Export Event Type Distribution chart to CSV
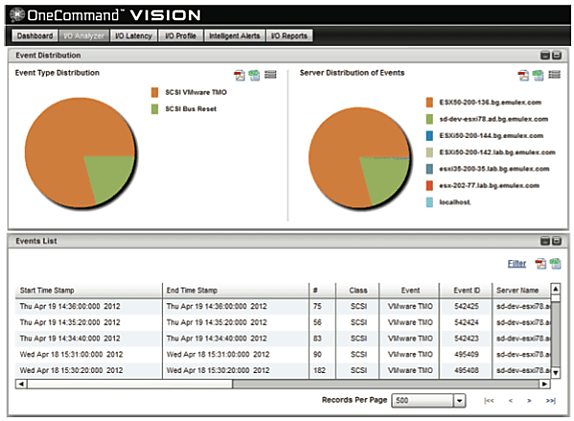This screenshot has width=574, height=421. click(x=254, y=75)
